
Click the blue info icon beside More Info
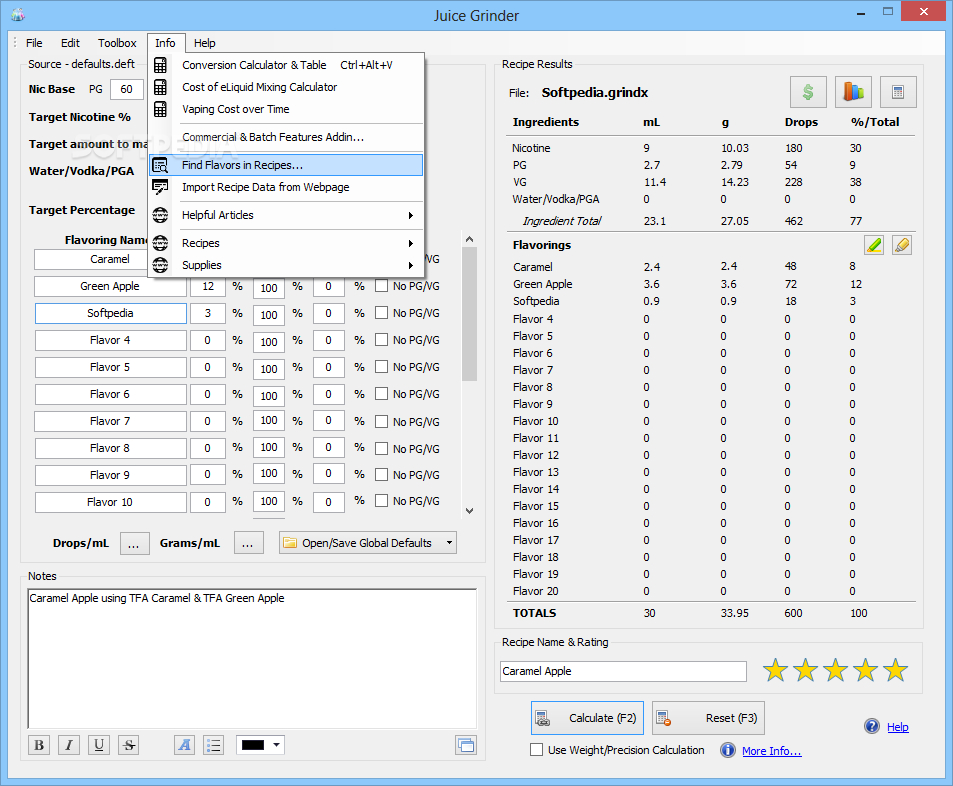click(x=728, y=750)
